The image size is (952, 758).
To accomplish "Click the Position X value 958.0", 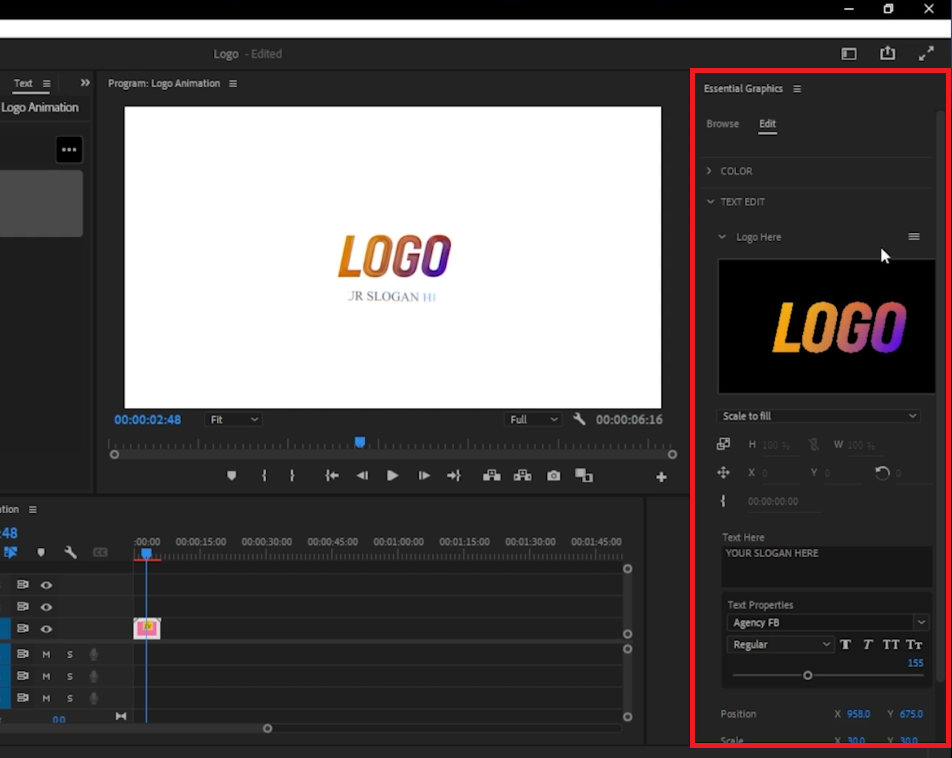I will click(x=858, y=714).
